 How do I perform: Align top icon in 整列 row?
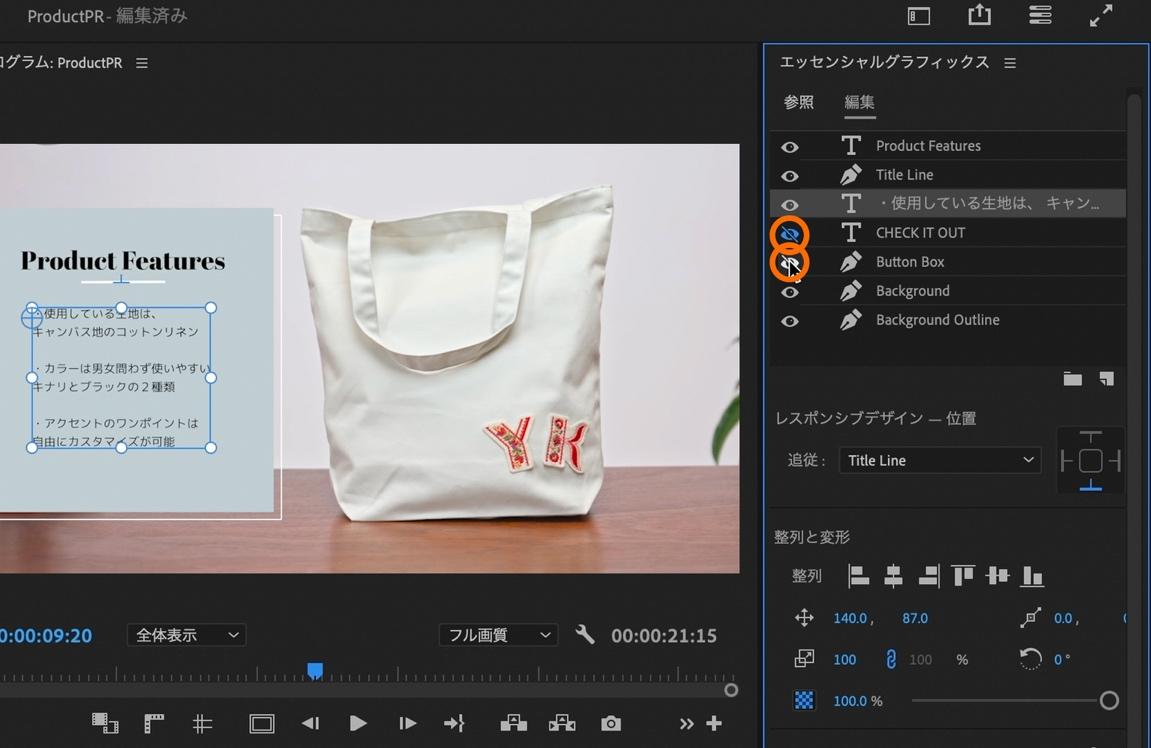963,576
